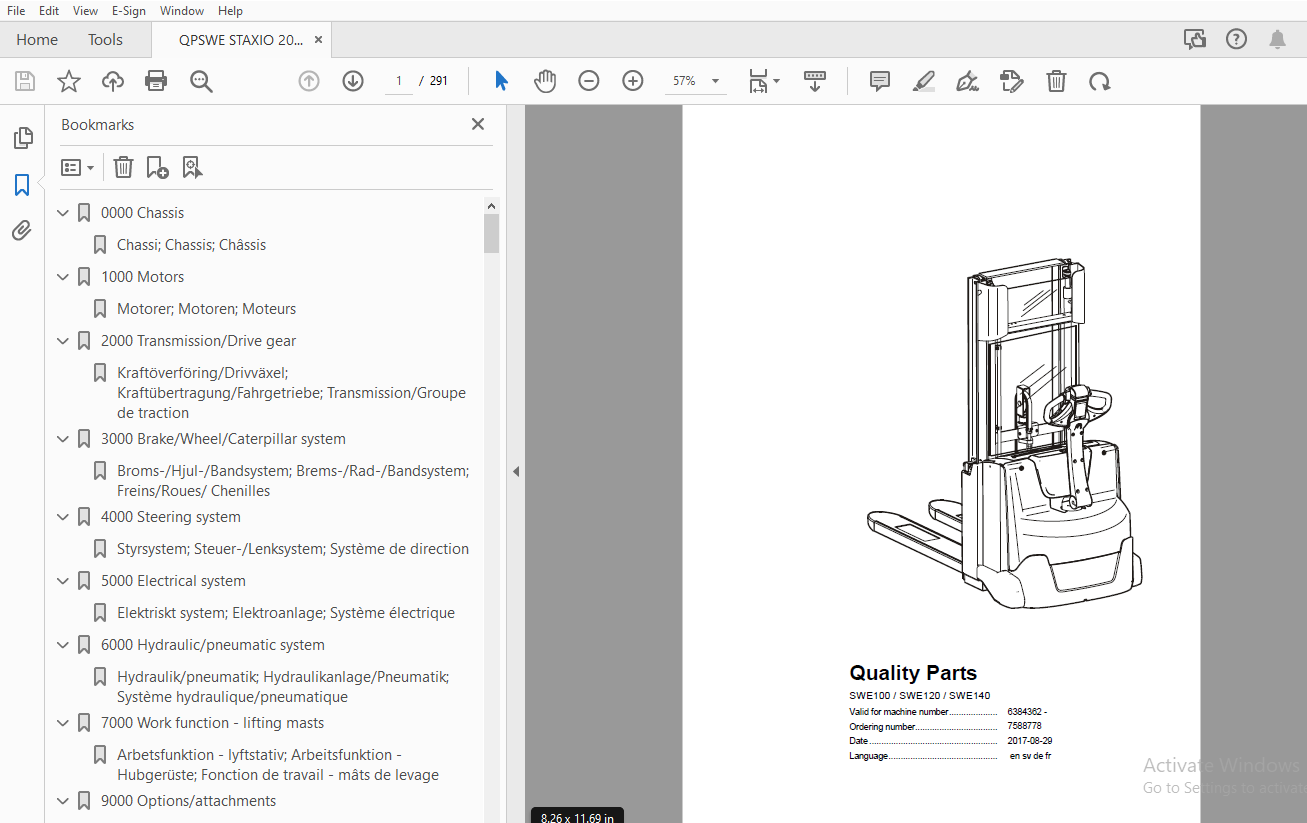The height and width of the screenshot is (823, 1307).
Task: Open the E-Sign menu
Action: tap(129, 10)
